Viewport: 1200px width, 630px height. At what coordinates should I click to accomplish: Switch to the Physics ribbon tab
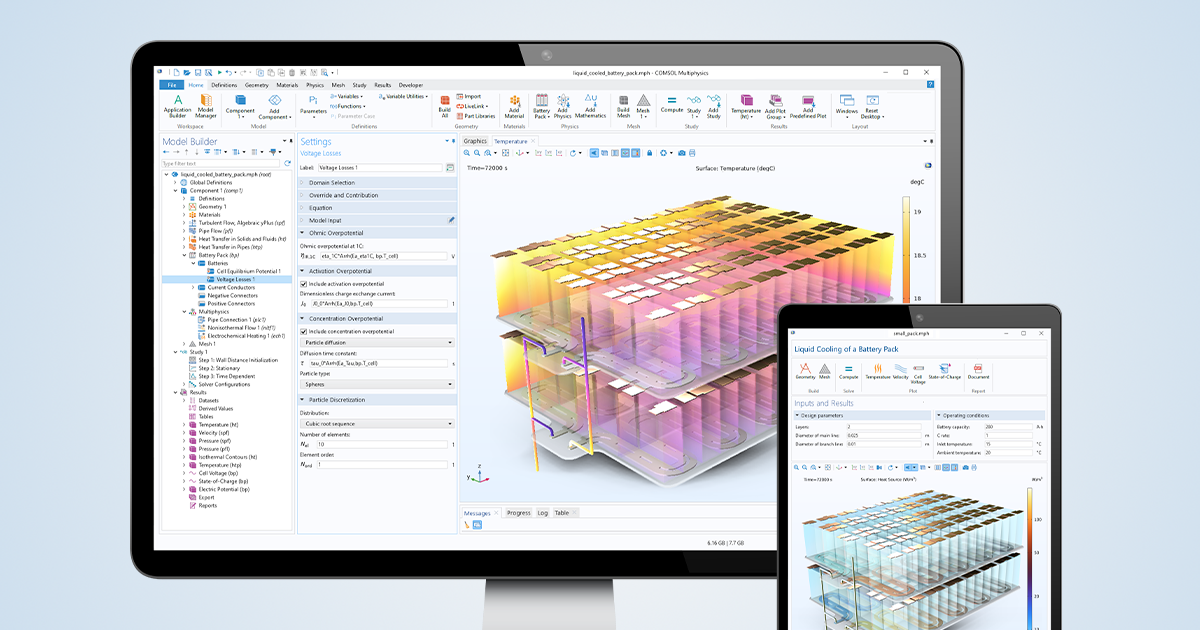pyautogui.click(x=315, y=85)
